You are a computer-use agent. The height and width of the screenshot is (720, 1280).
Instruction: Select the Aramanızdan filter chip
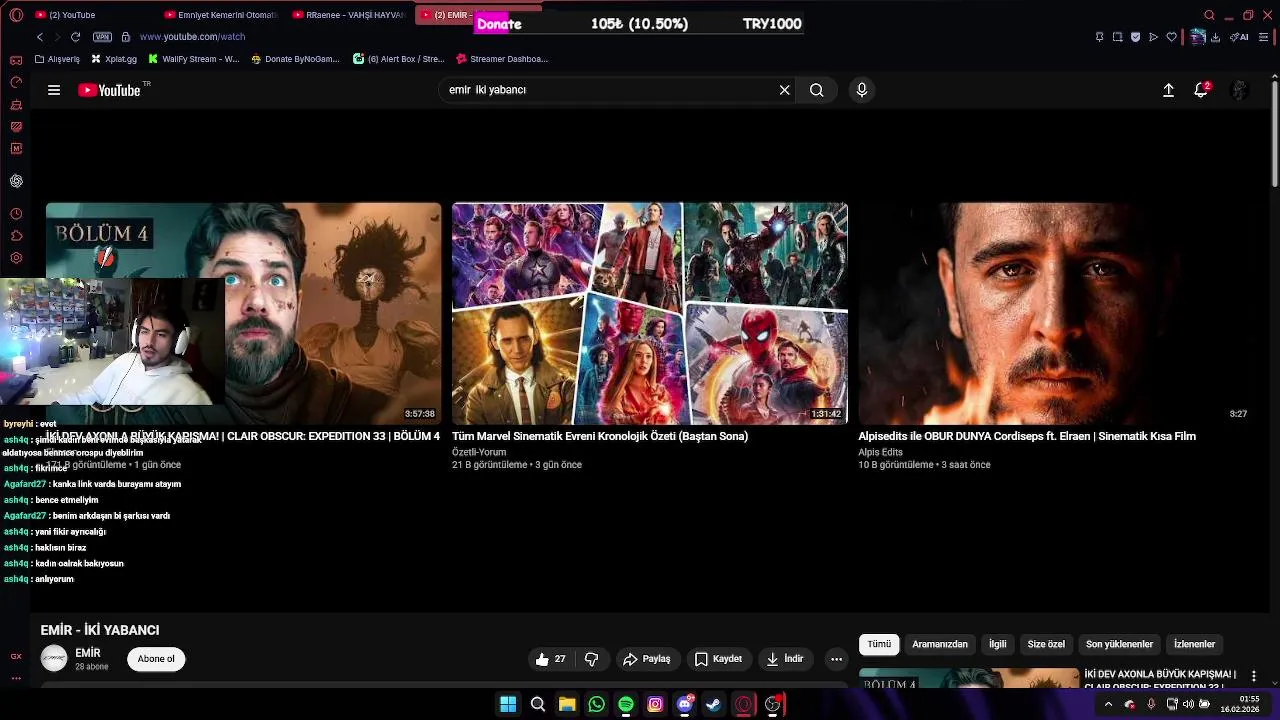940,644
